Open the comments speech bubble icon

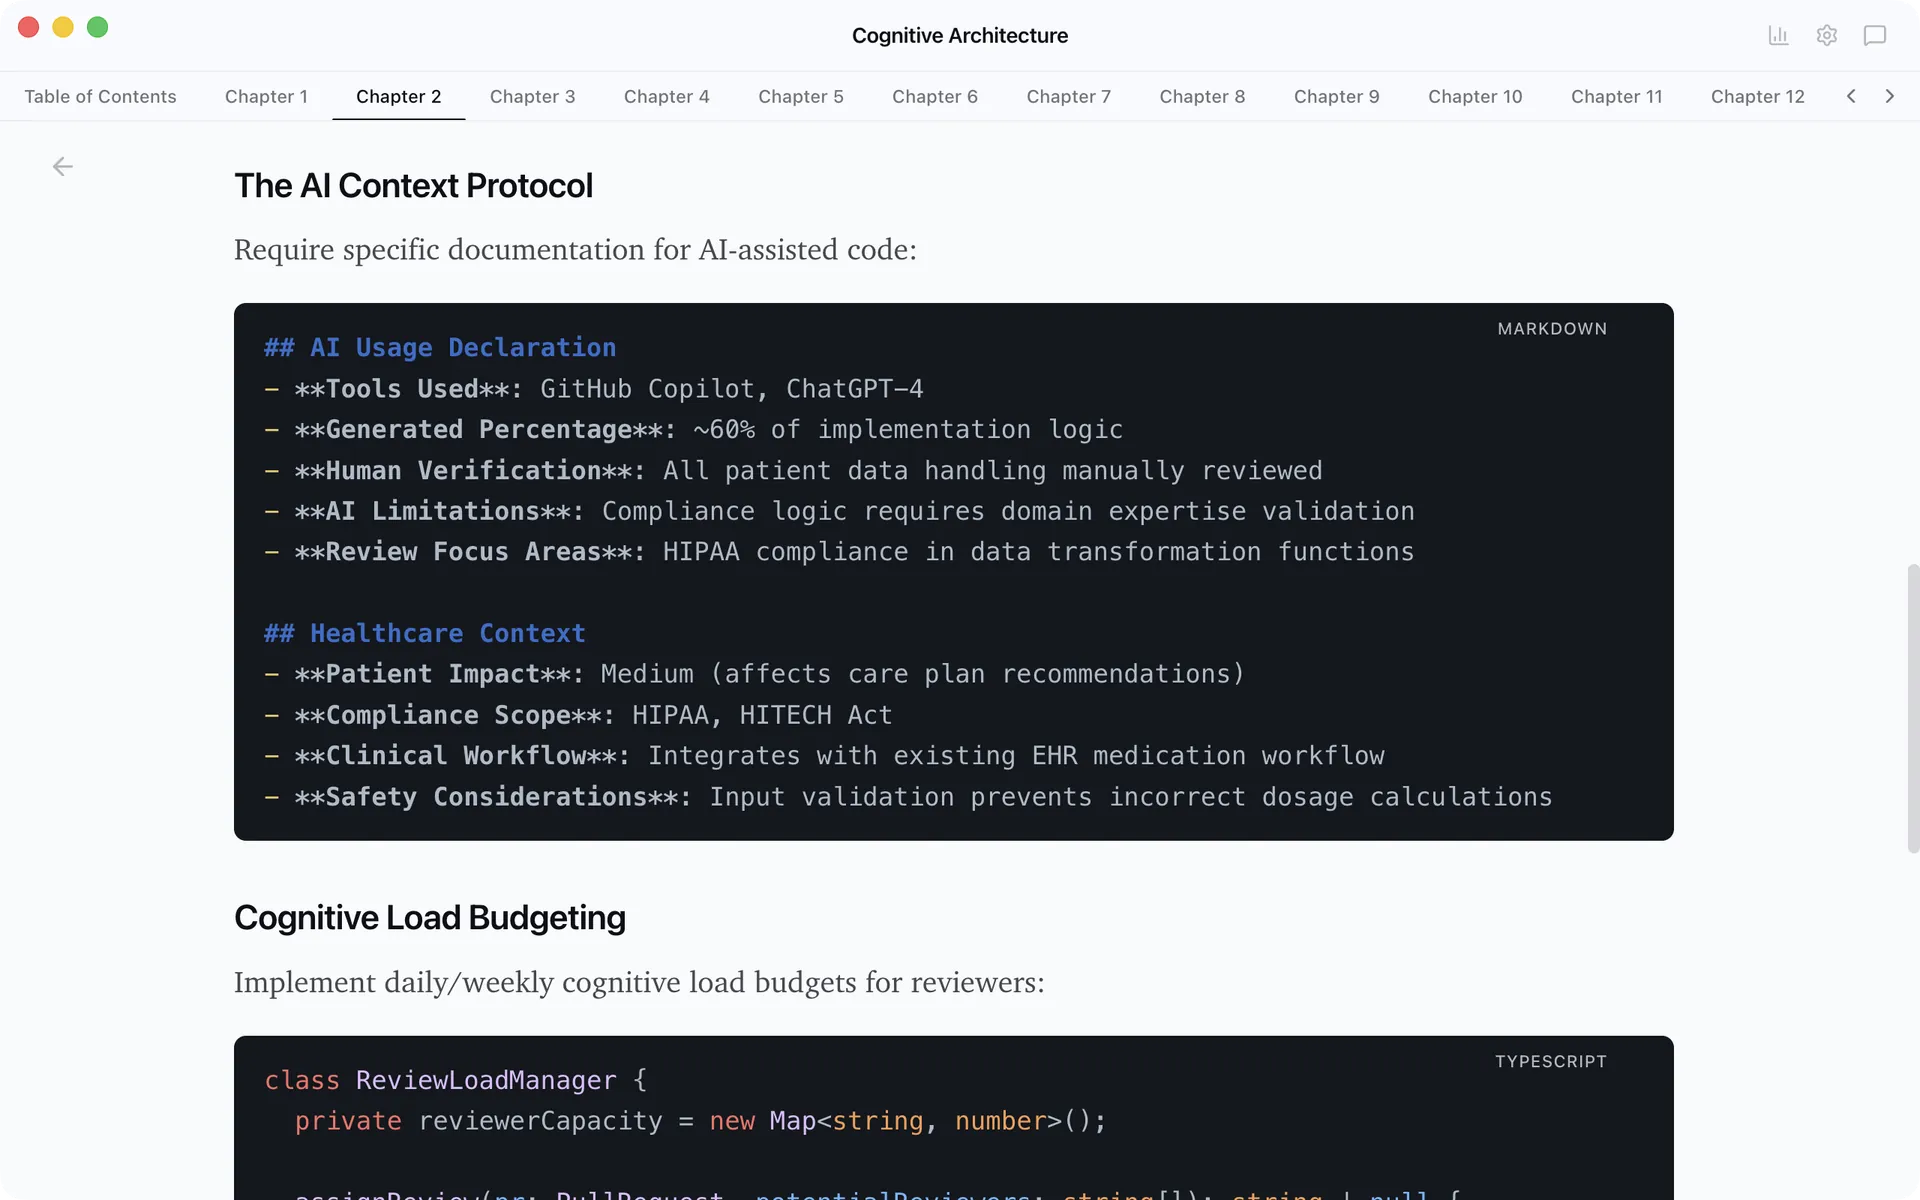point(1875,36)
